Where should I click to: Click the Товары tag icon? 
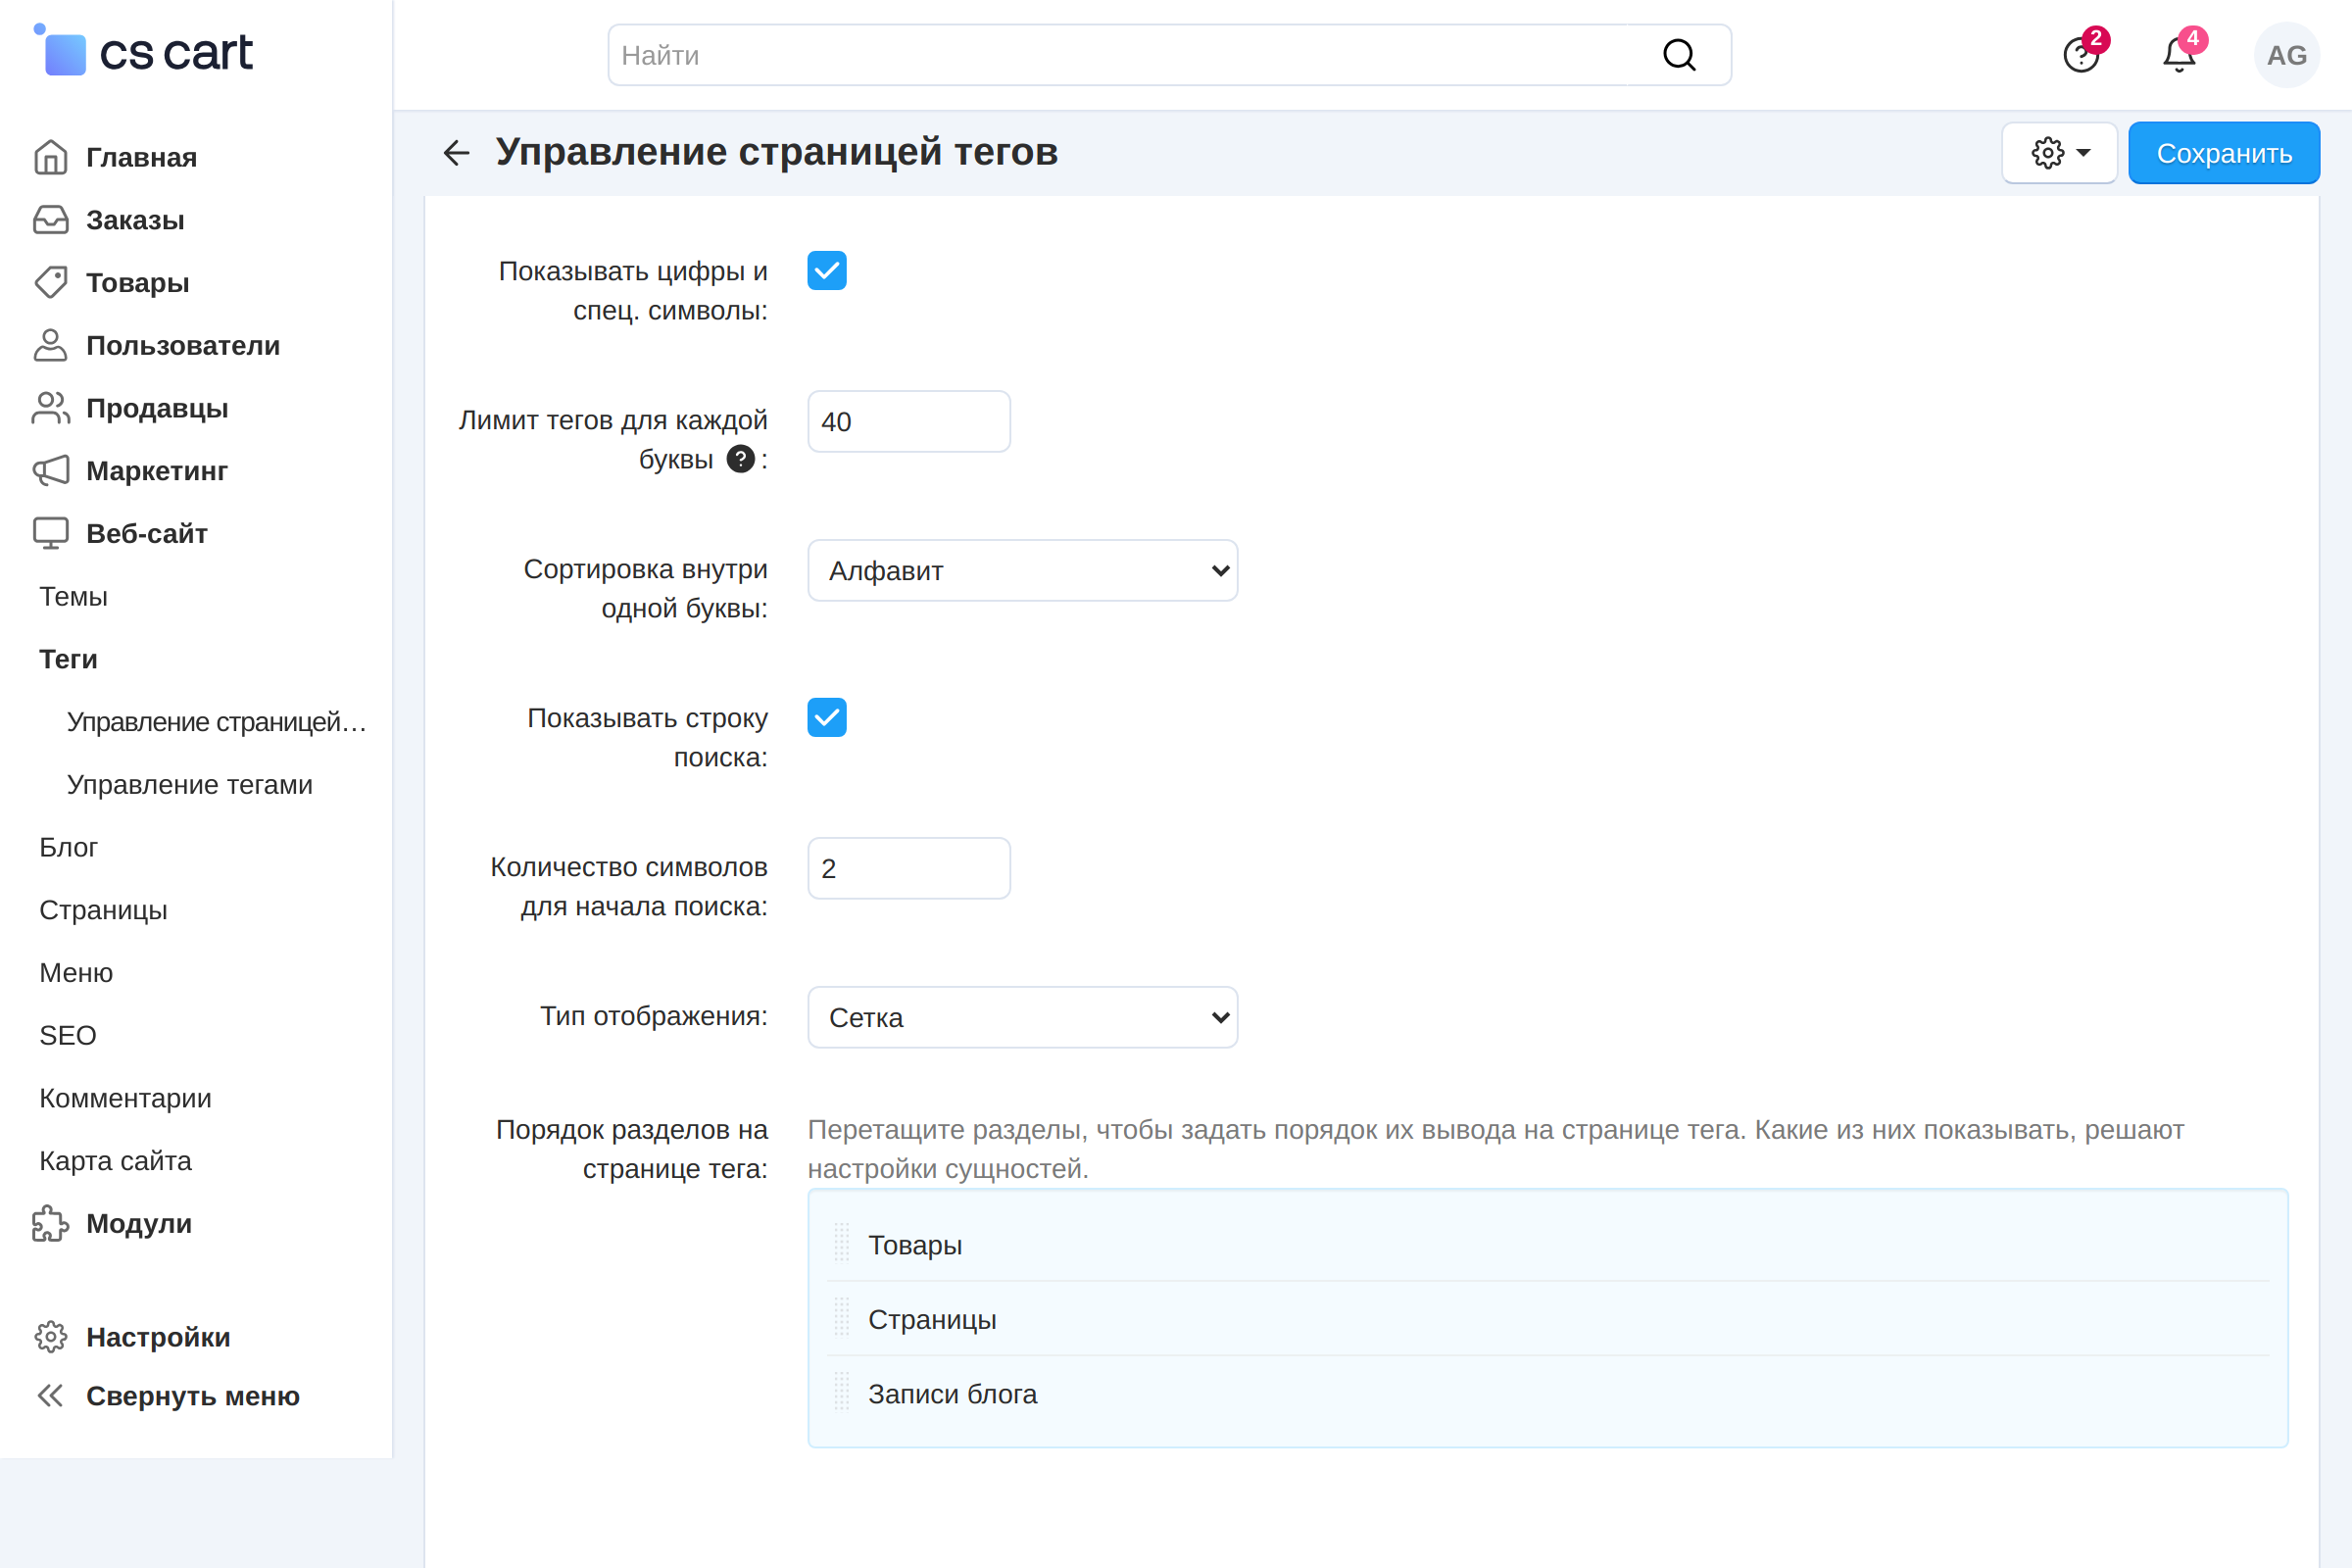pos(50,282)
